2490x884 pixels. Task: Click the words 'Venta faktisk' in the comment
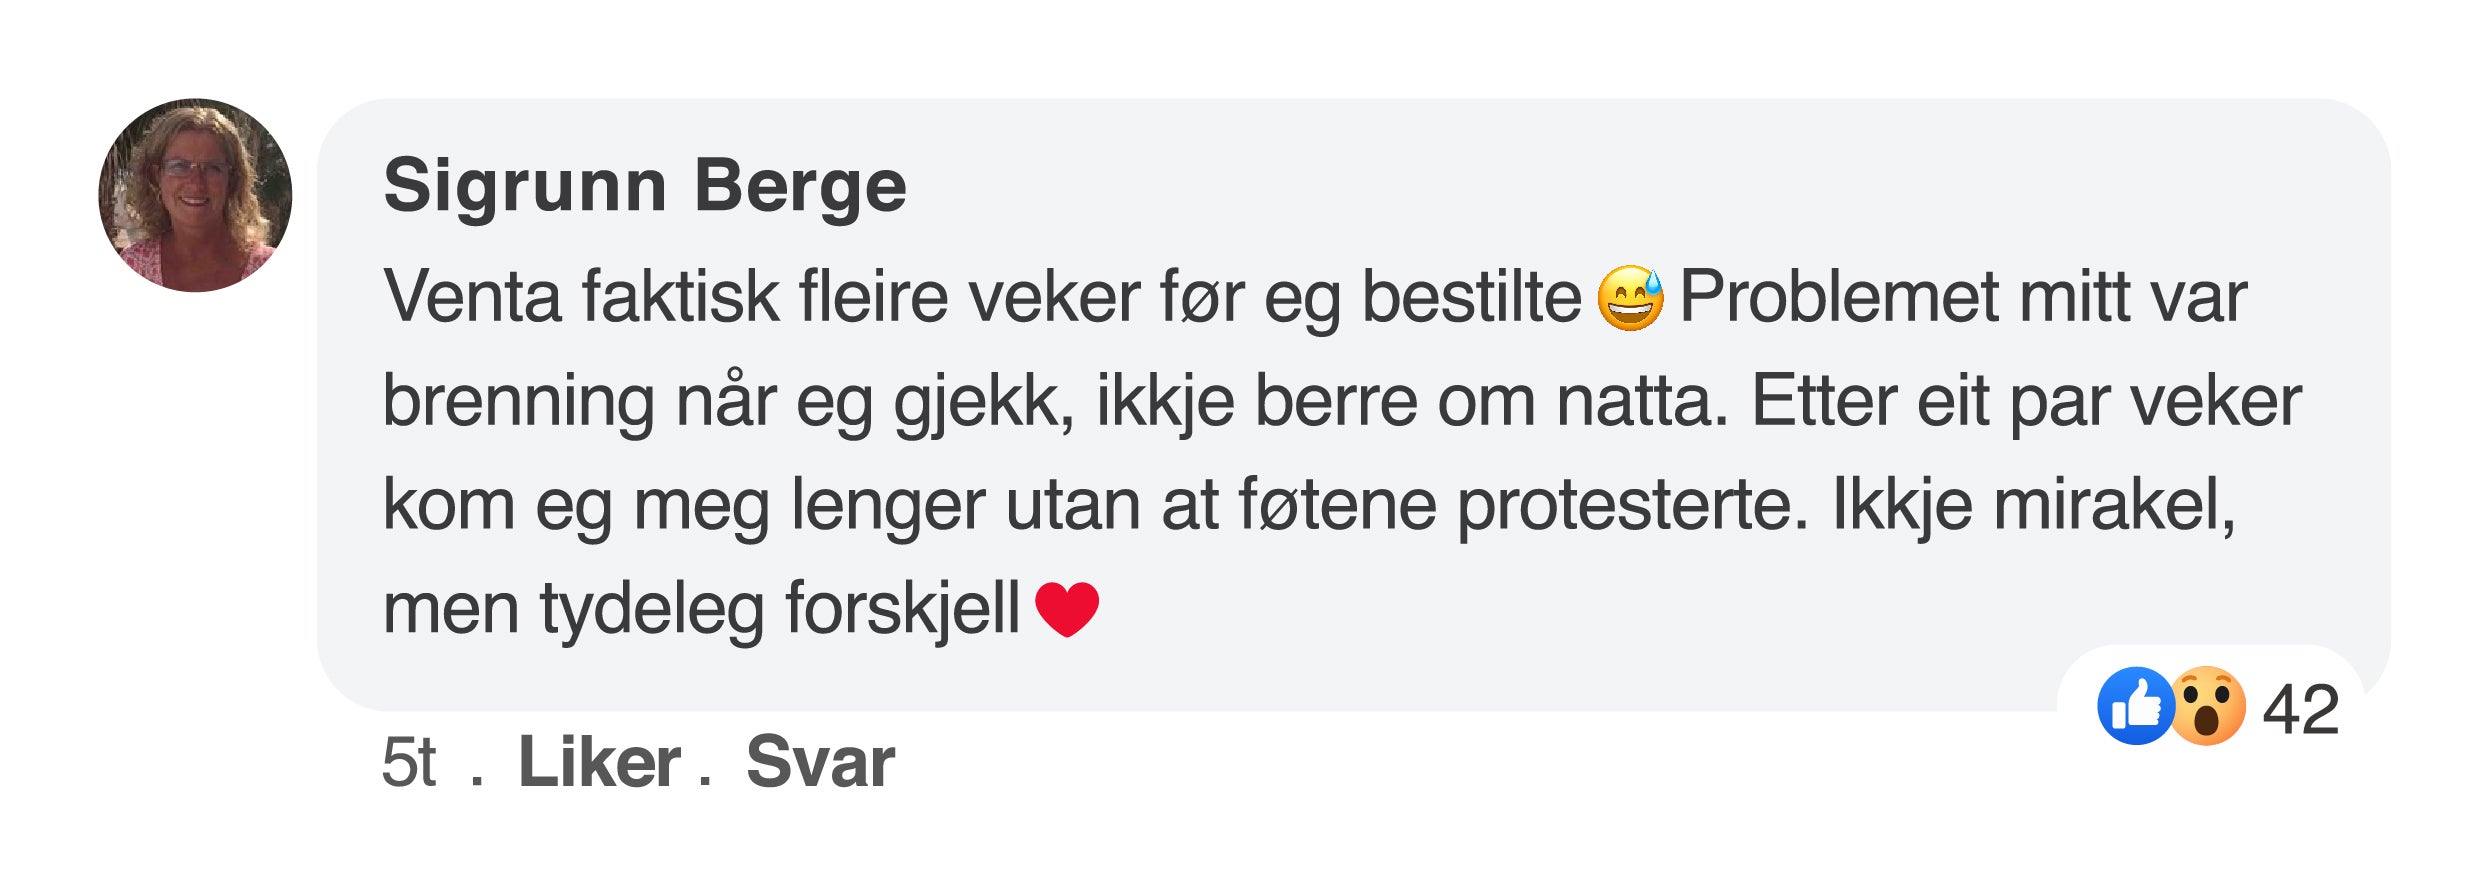tap(580, 298)
